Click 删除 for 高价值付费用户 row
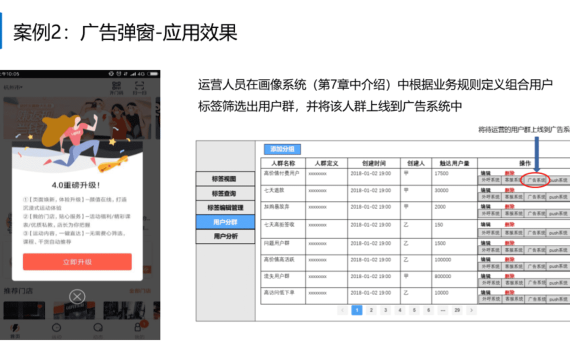Viewport: 570px width, 360px height. (x=509, y=173)
